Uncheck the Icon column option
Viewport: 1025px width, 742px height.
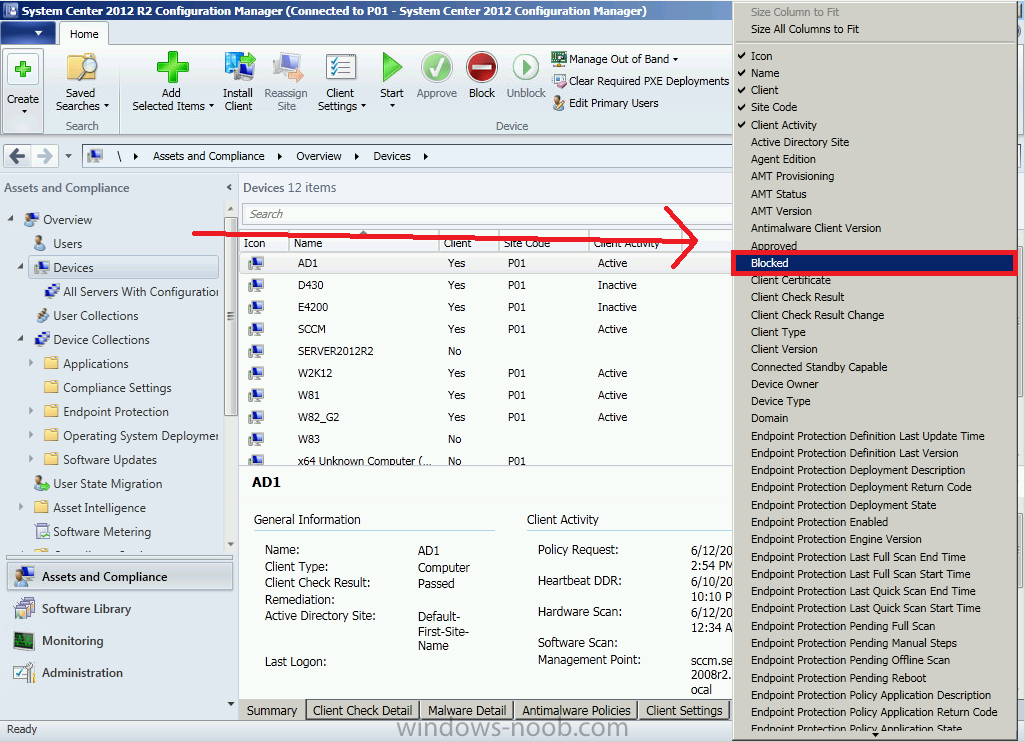761,56
